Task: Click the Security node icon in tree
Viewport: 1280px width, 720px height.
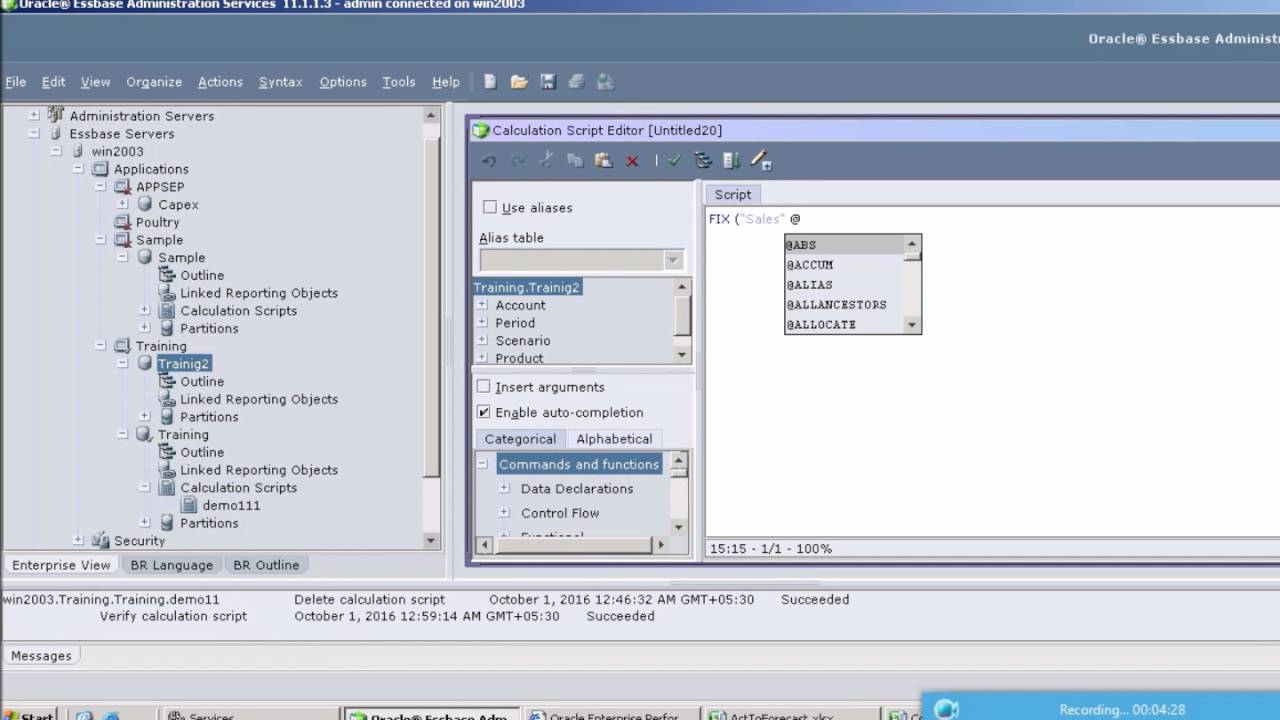Action: tap(101, 540)
